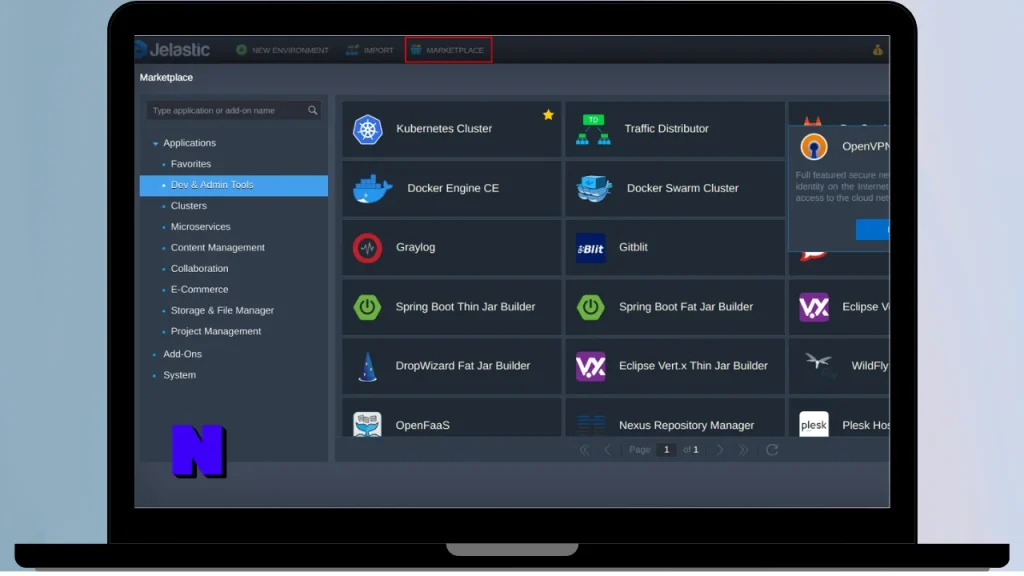Open the Docker Swarm Cluster text label
The width and height of the screenshot is (1024, 576).
click(682, 189)
